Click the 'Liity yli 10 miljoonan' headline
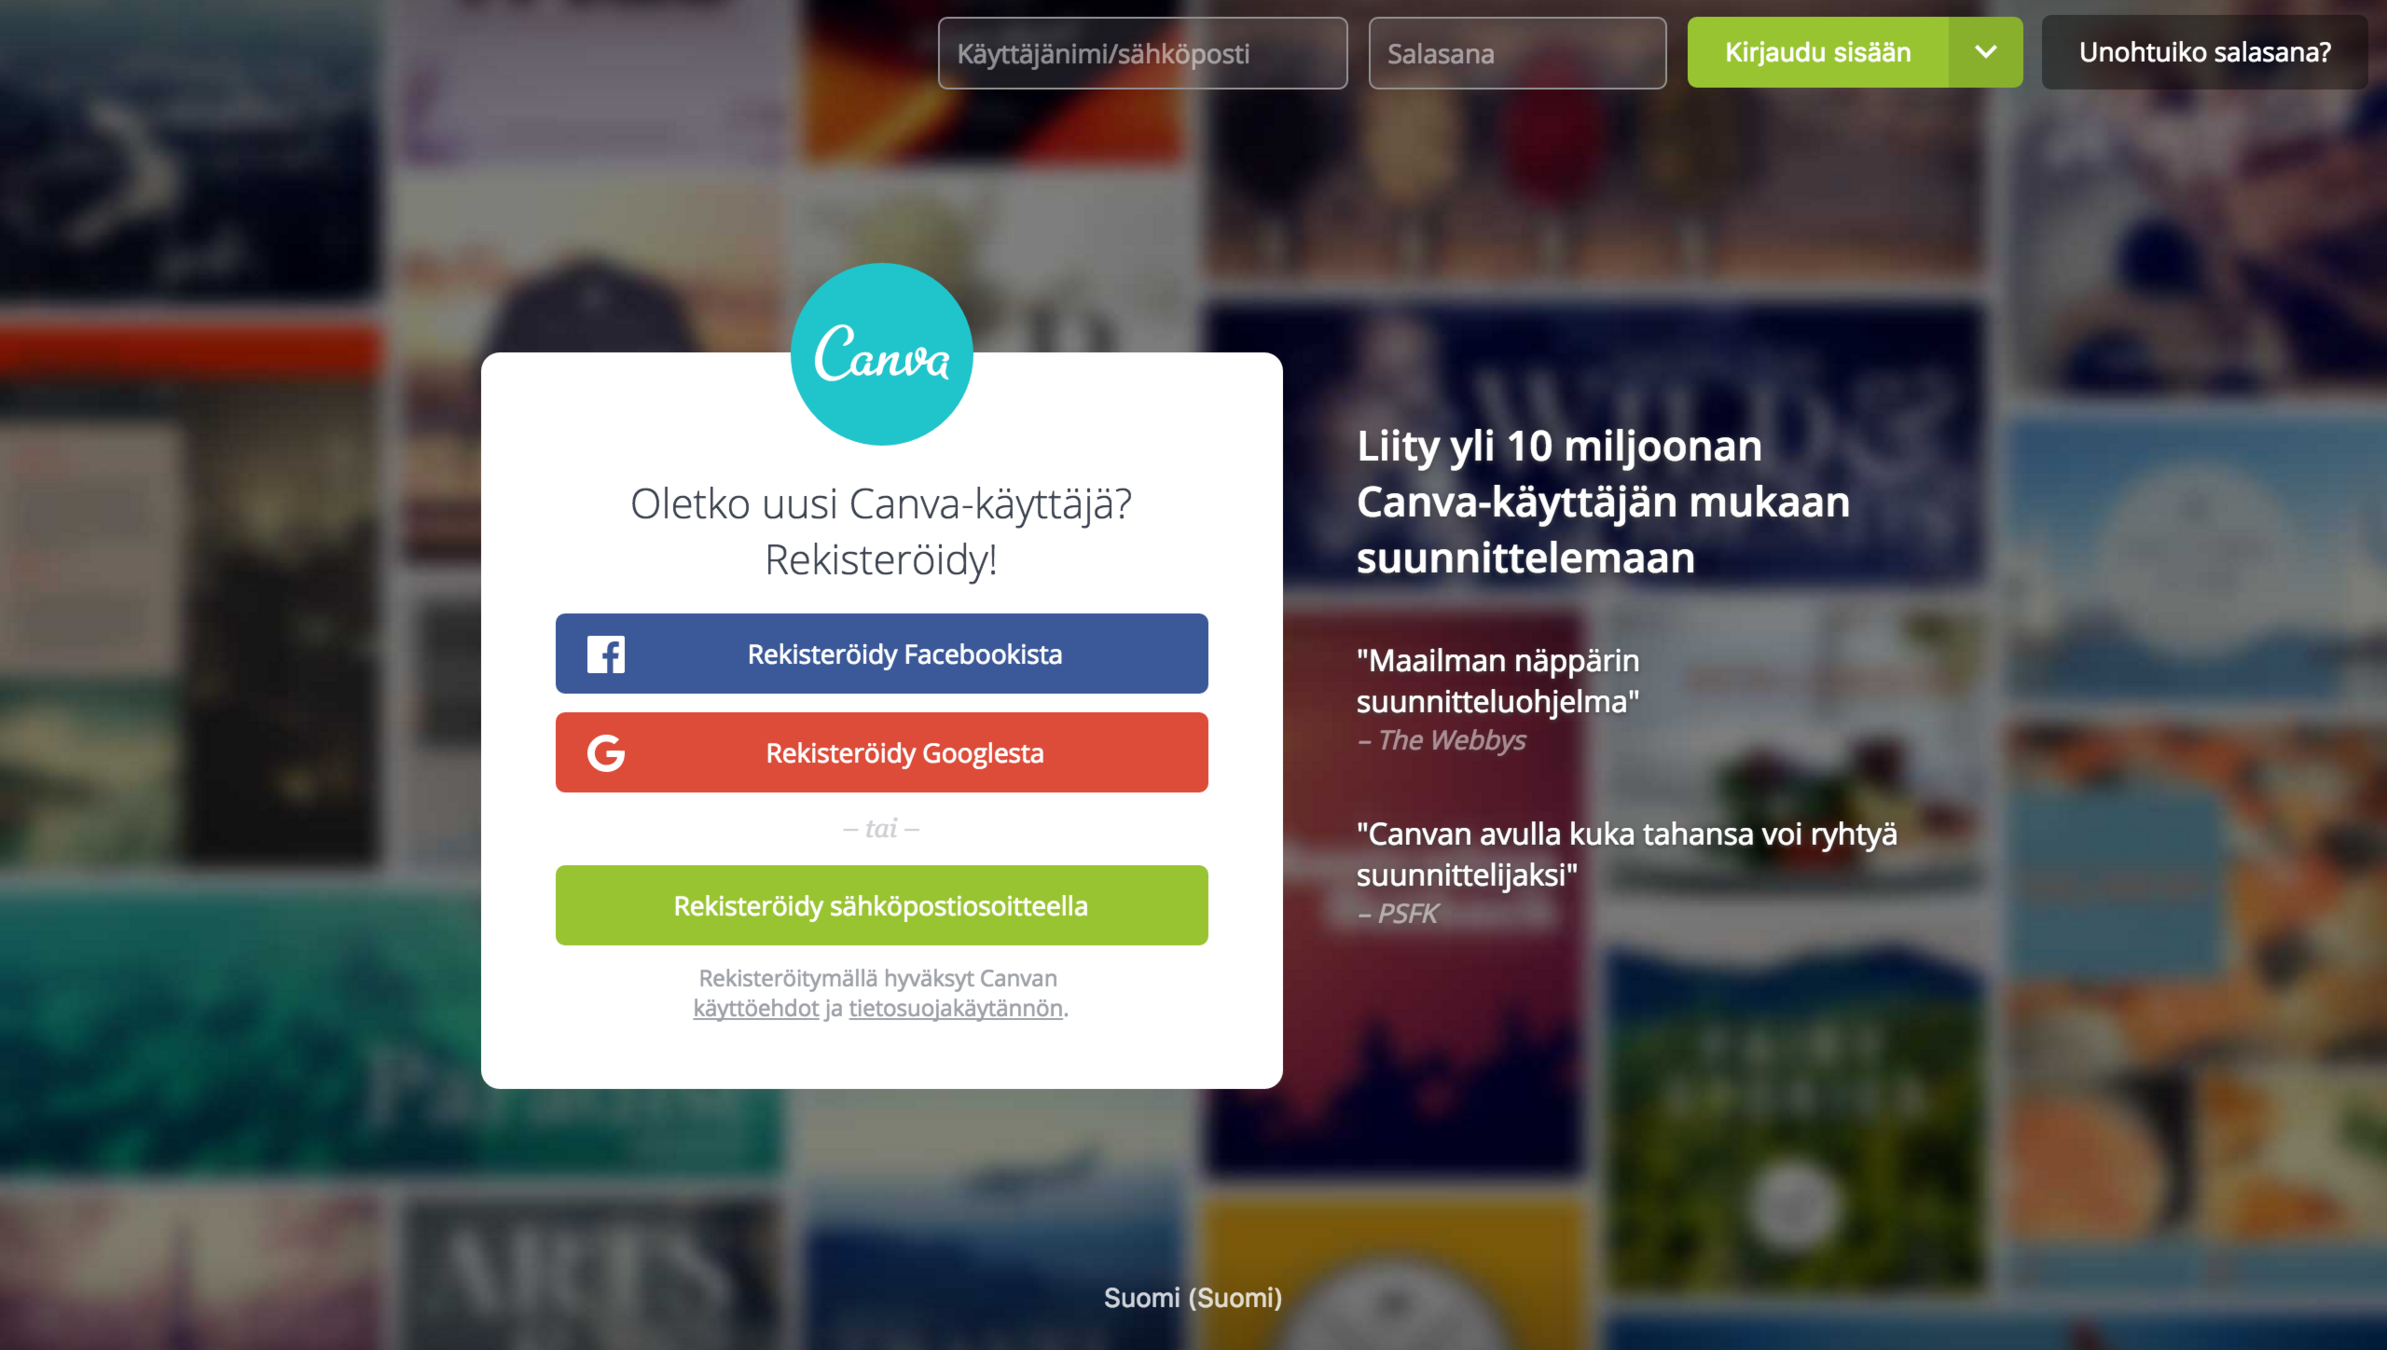 pos(1602,501)
